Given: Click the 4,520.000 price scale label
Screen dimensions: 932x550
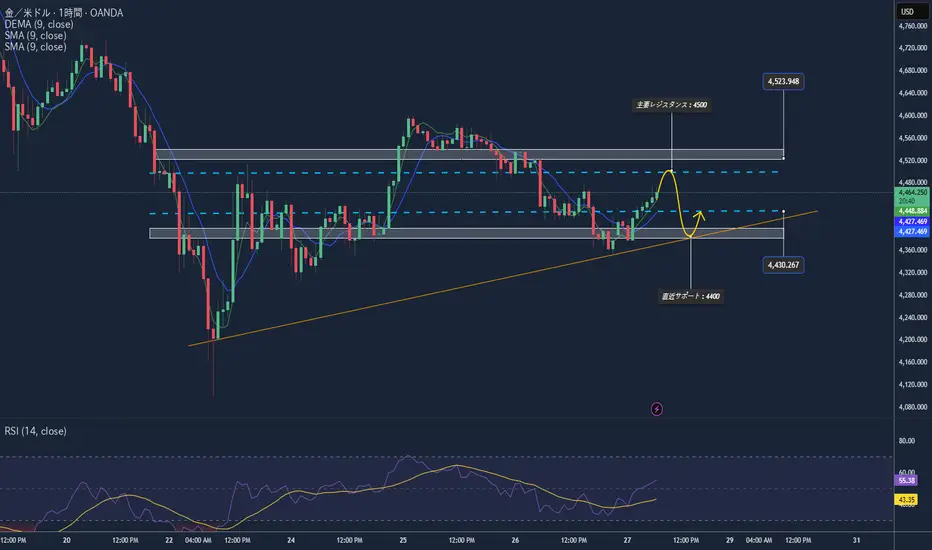Looking at the screenshot, I should pyautogui.click(x=912, y=161).
